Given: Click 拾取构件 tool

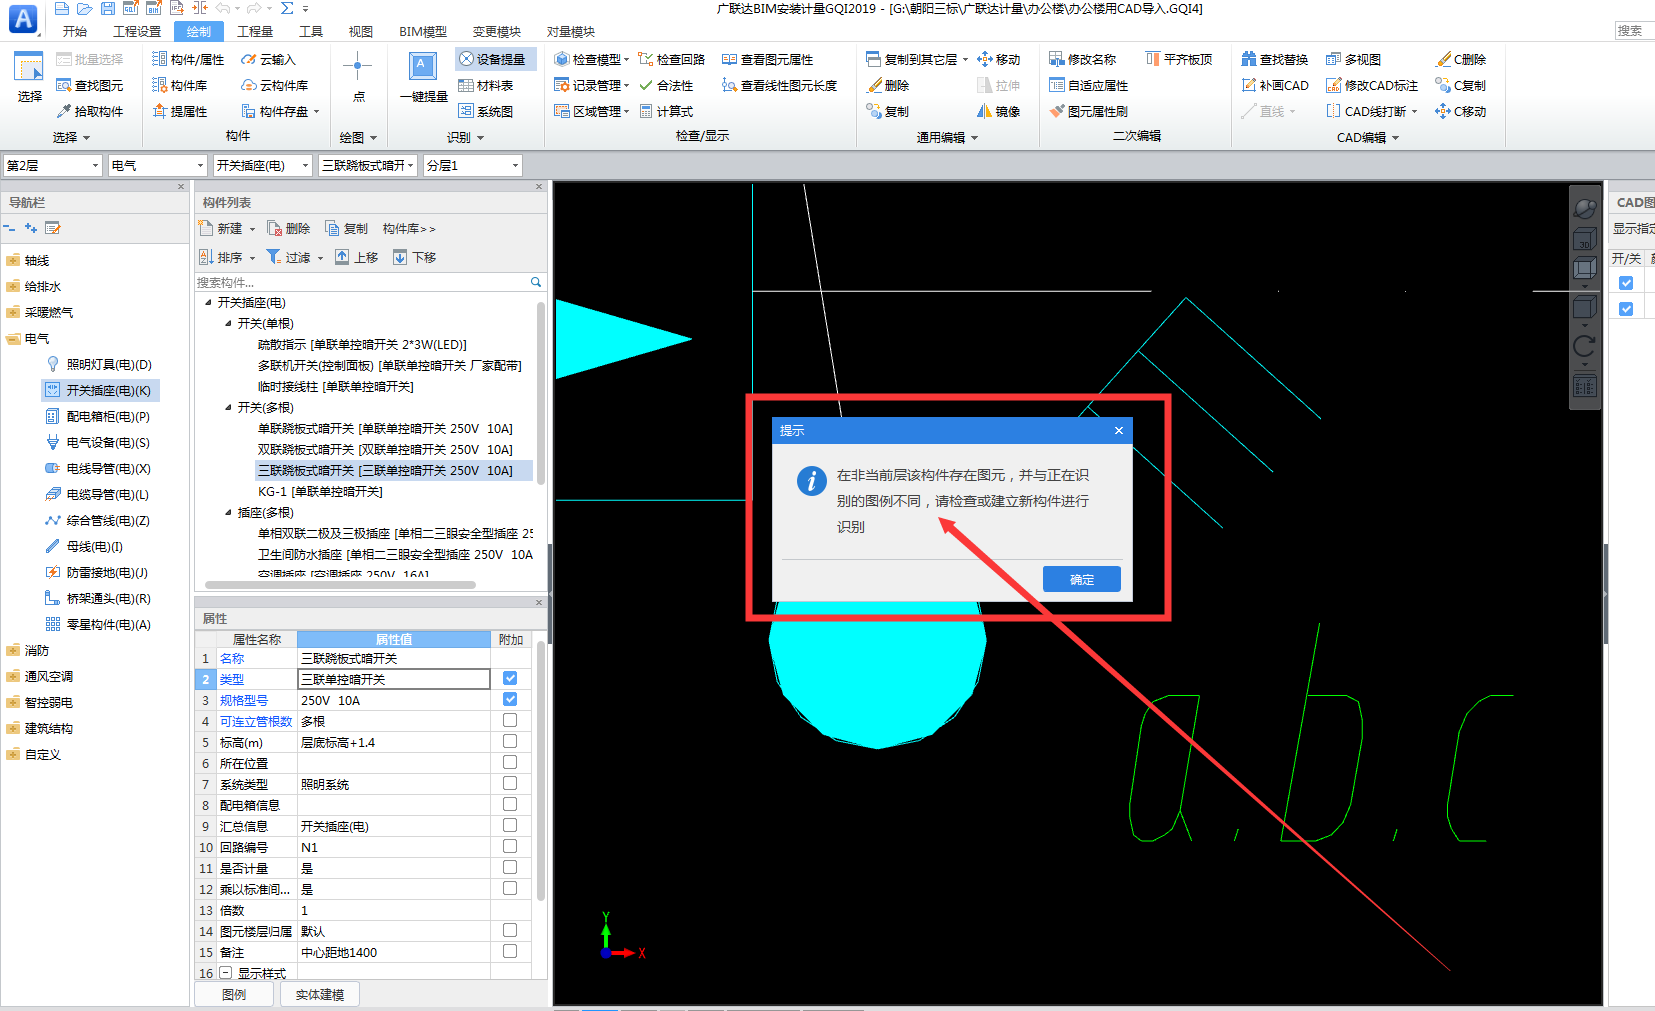Looking at the screenshot, I should click(x=90, y=111).
